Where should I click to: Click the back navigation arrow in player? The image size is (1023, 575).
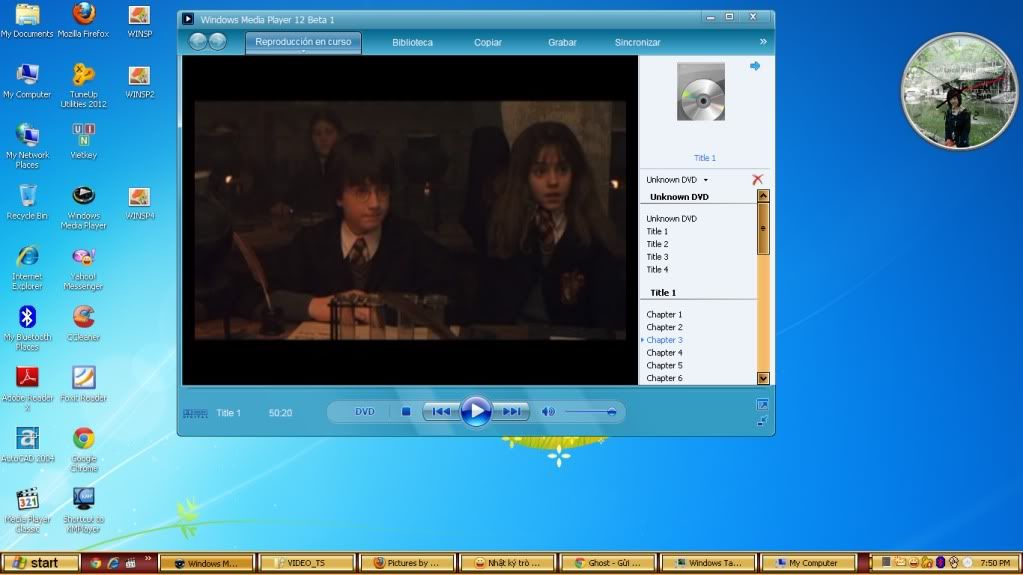click(198, 42)
